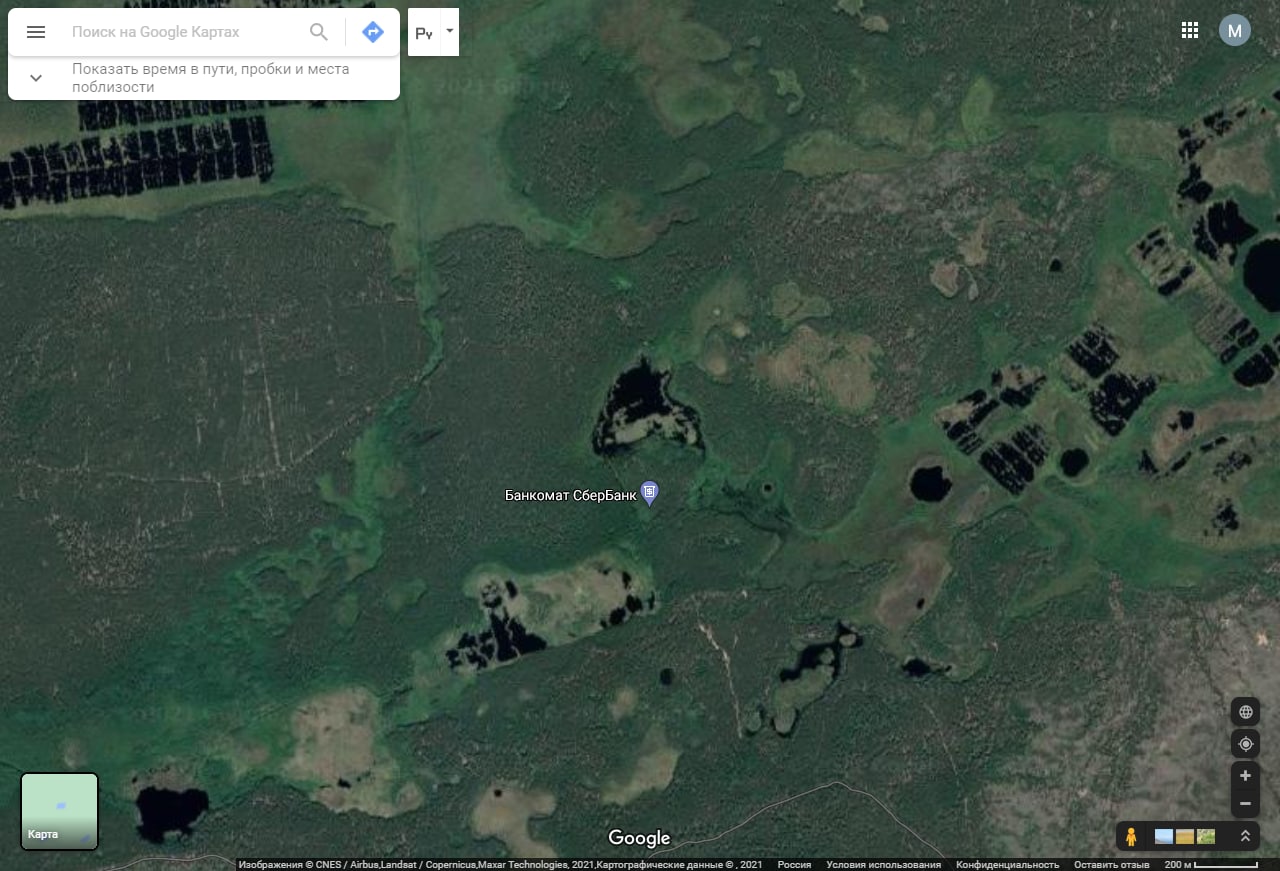
Task: Toggle the globe view button
Action: [x=1246, y=712]
